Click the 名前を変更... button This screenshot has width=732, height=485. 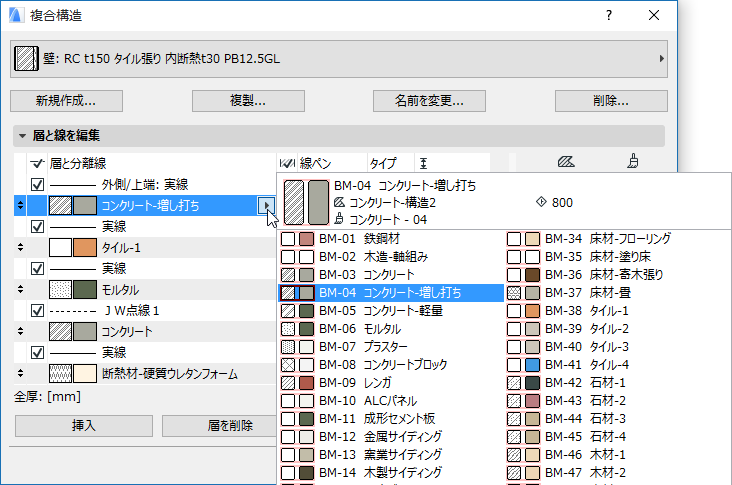pos(429,101)
